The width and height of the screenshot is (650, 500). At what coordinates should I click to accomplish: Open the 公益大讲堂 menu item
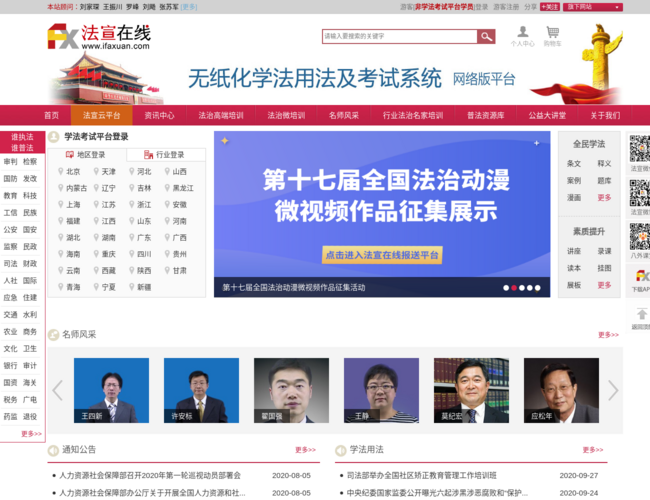(547, 115)
